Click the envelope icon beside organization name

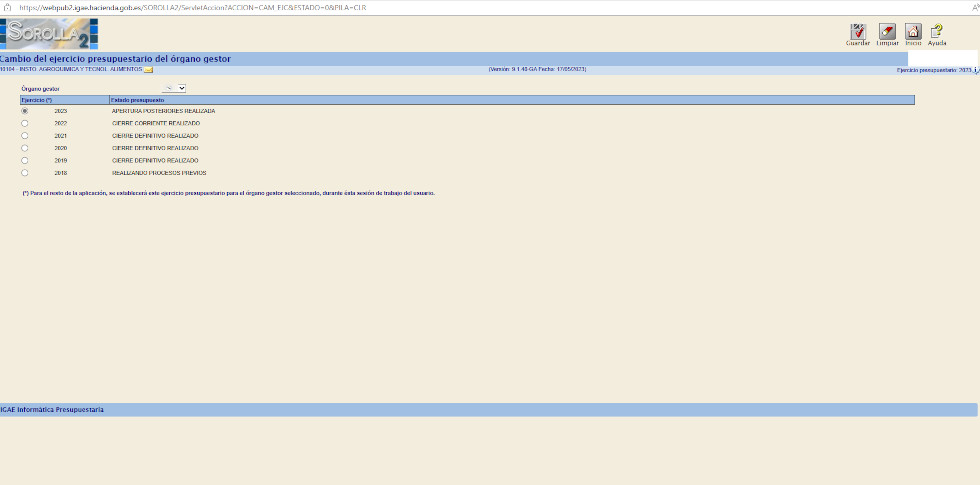(x=148, y=70)
